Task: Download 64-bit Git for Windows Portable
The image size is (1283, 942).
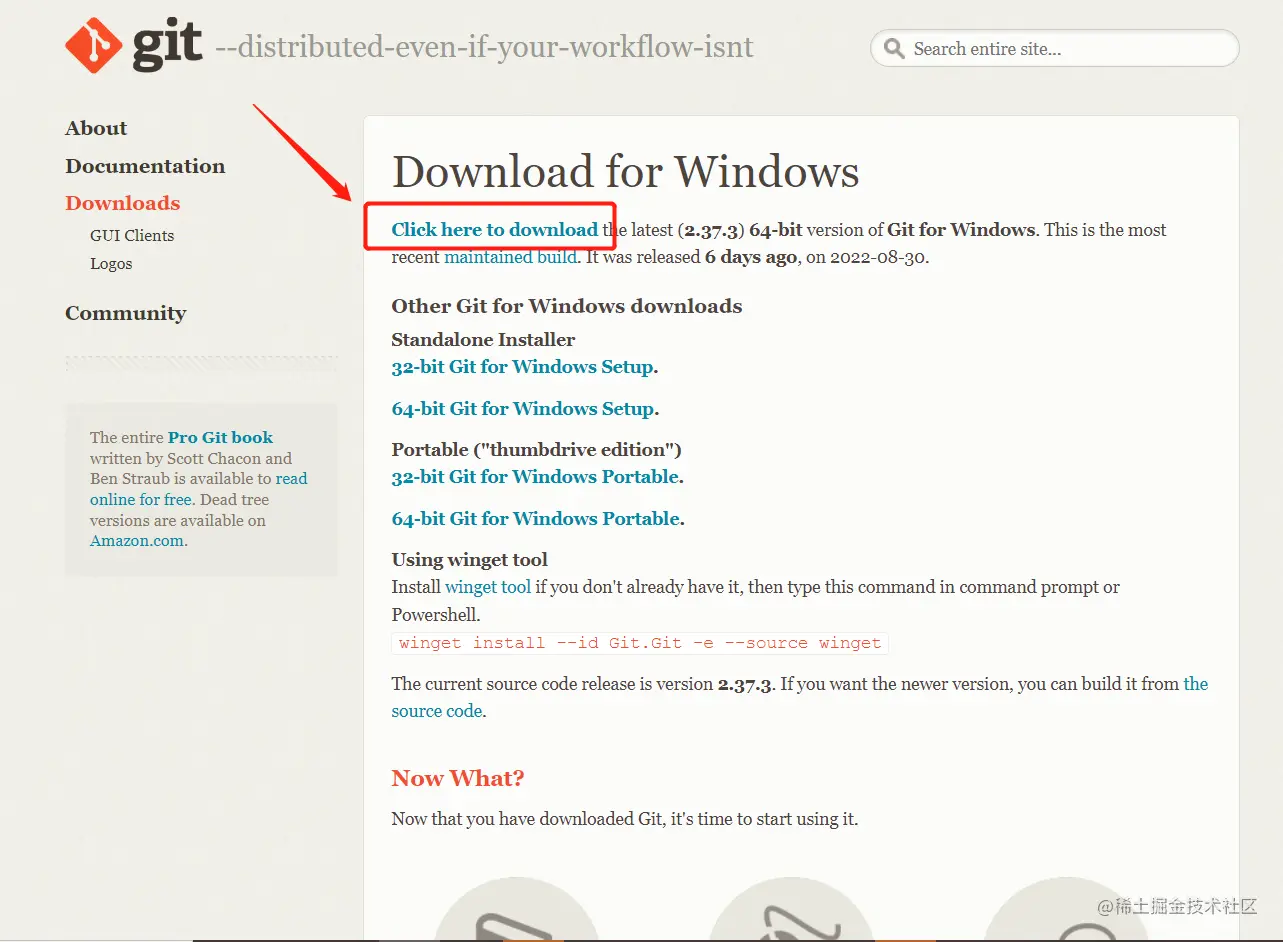Action: [536, 519]
